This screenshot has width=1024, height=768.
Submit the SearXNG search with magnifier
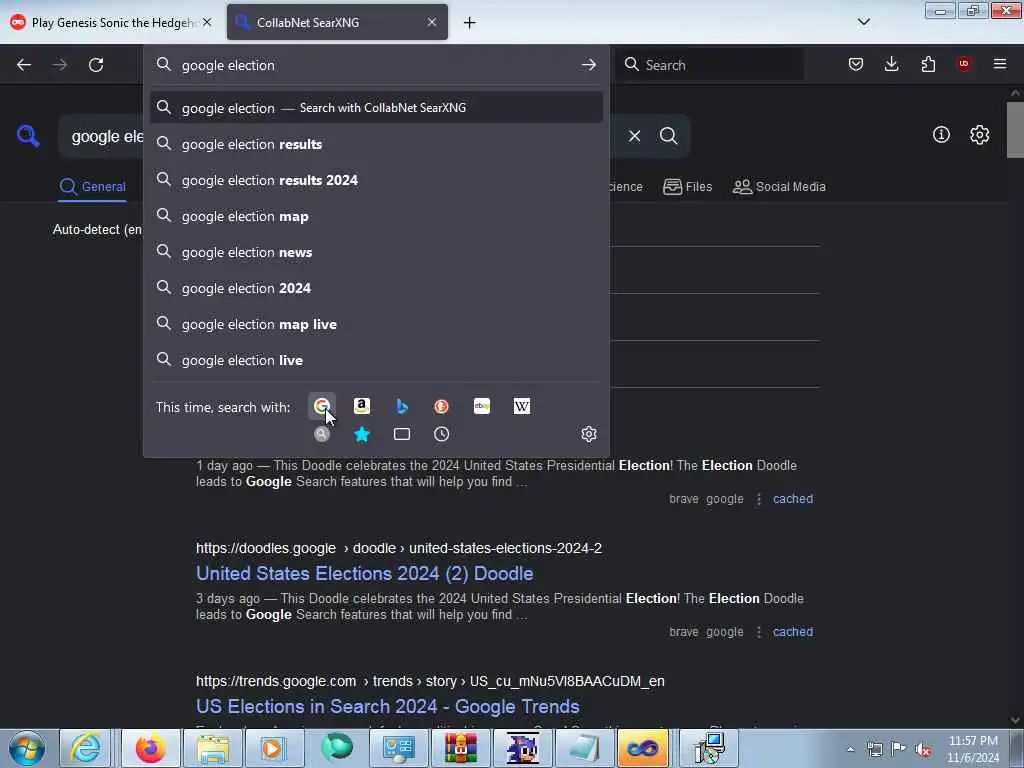[669, 136]
